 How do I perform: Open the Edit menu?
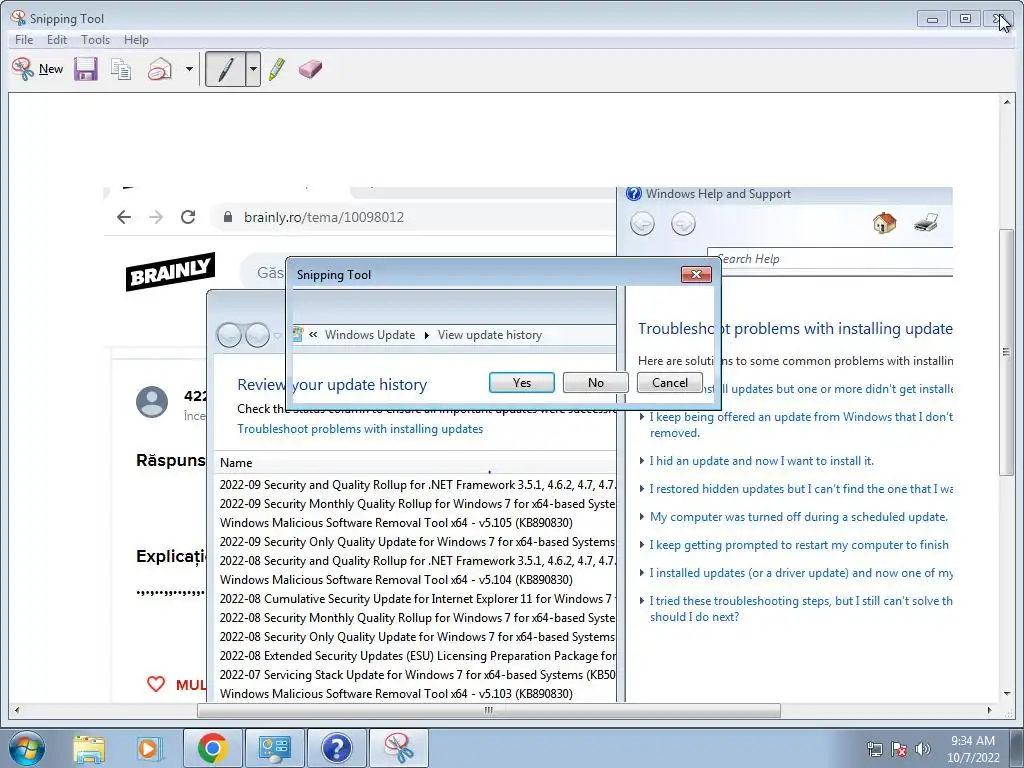(57, 40)
